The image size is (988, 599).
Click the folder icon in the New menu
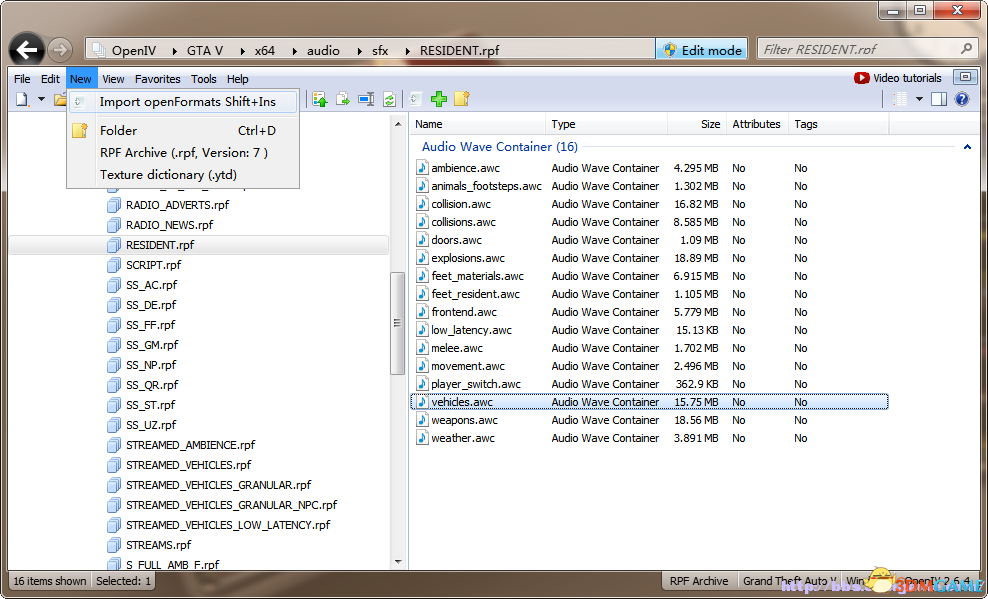point(80,130)
